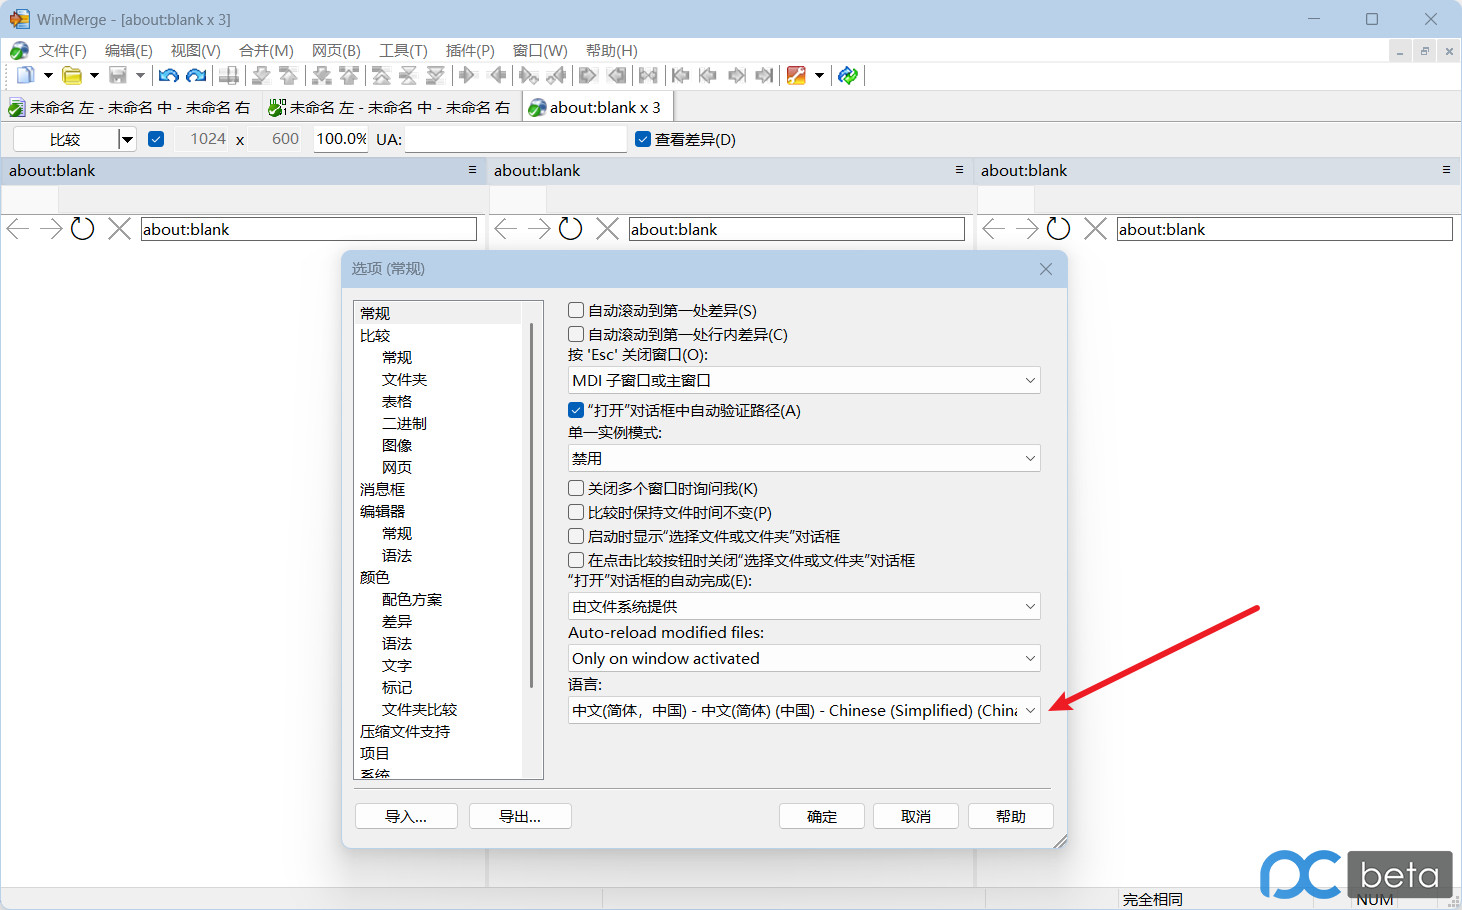Click the green Refresh toolbar icon
The width and height of the screenshot is (1462, 910).
[x=848, y=75]
